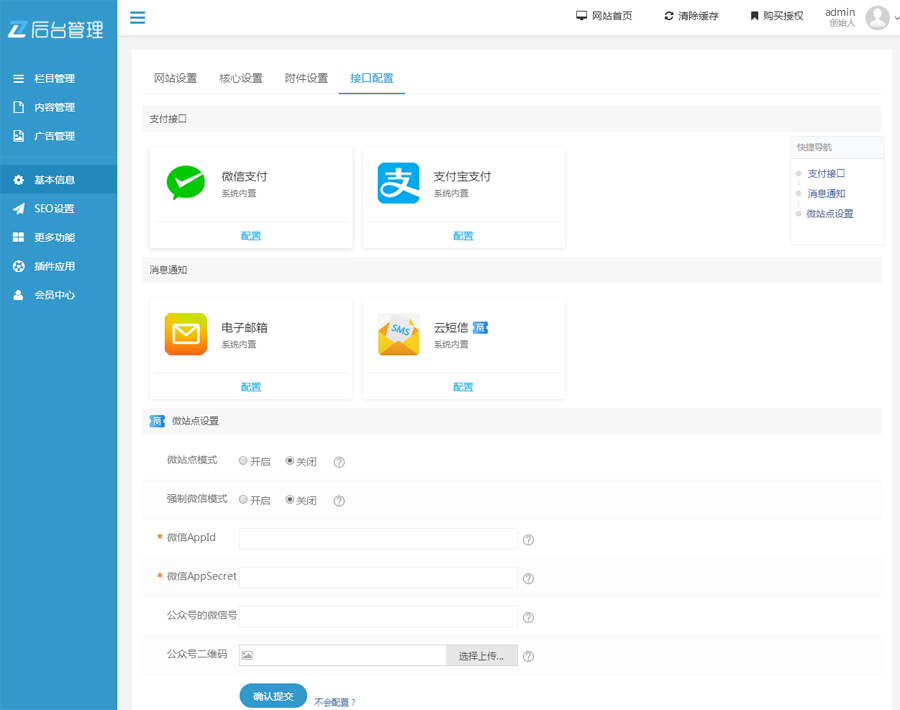900x710 pixels.
Task: Click the orange email envelope icon
Action: coord(185,334)
